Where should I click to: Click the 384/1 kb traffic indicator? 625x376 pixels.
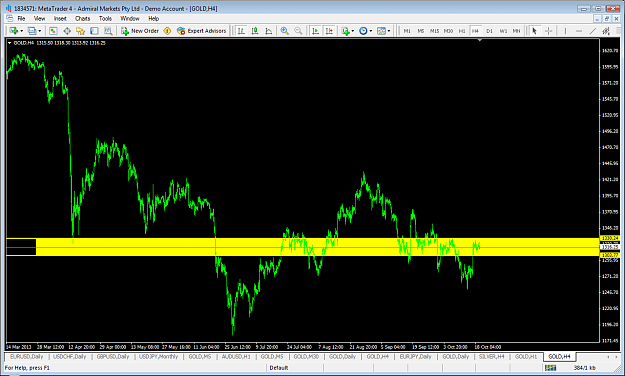tap(585, 368)
